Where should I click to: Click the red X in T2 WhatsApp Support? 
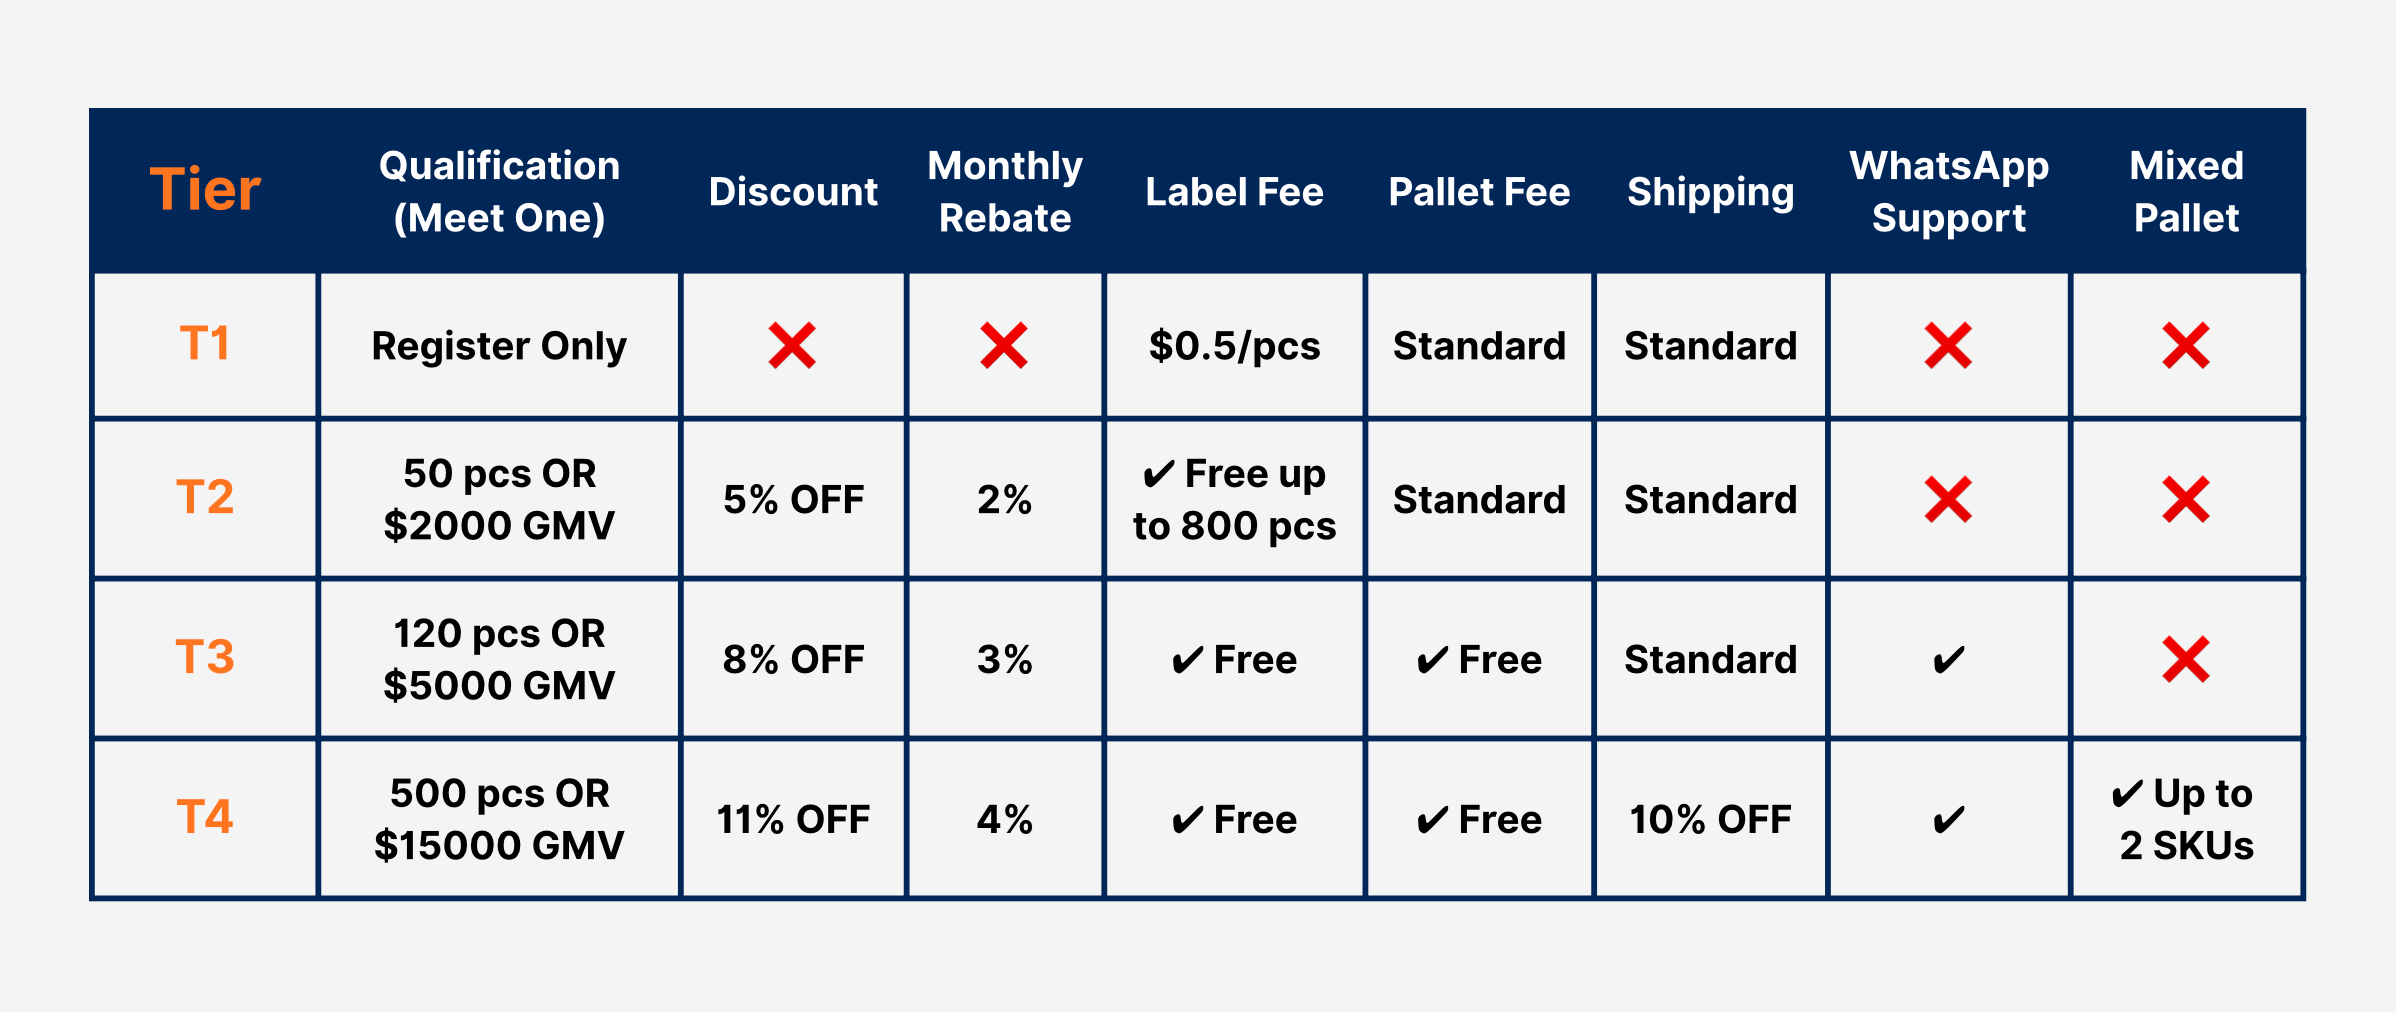(1948, 500)
